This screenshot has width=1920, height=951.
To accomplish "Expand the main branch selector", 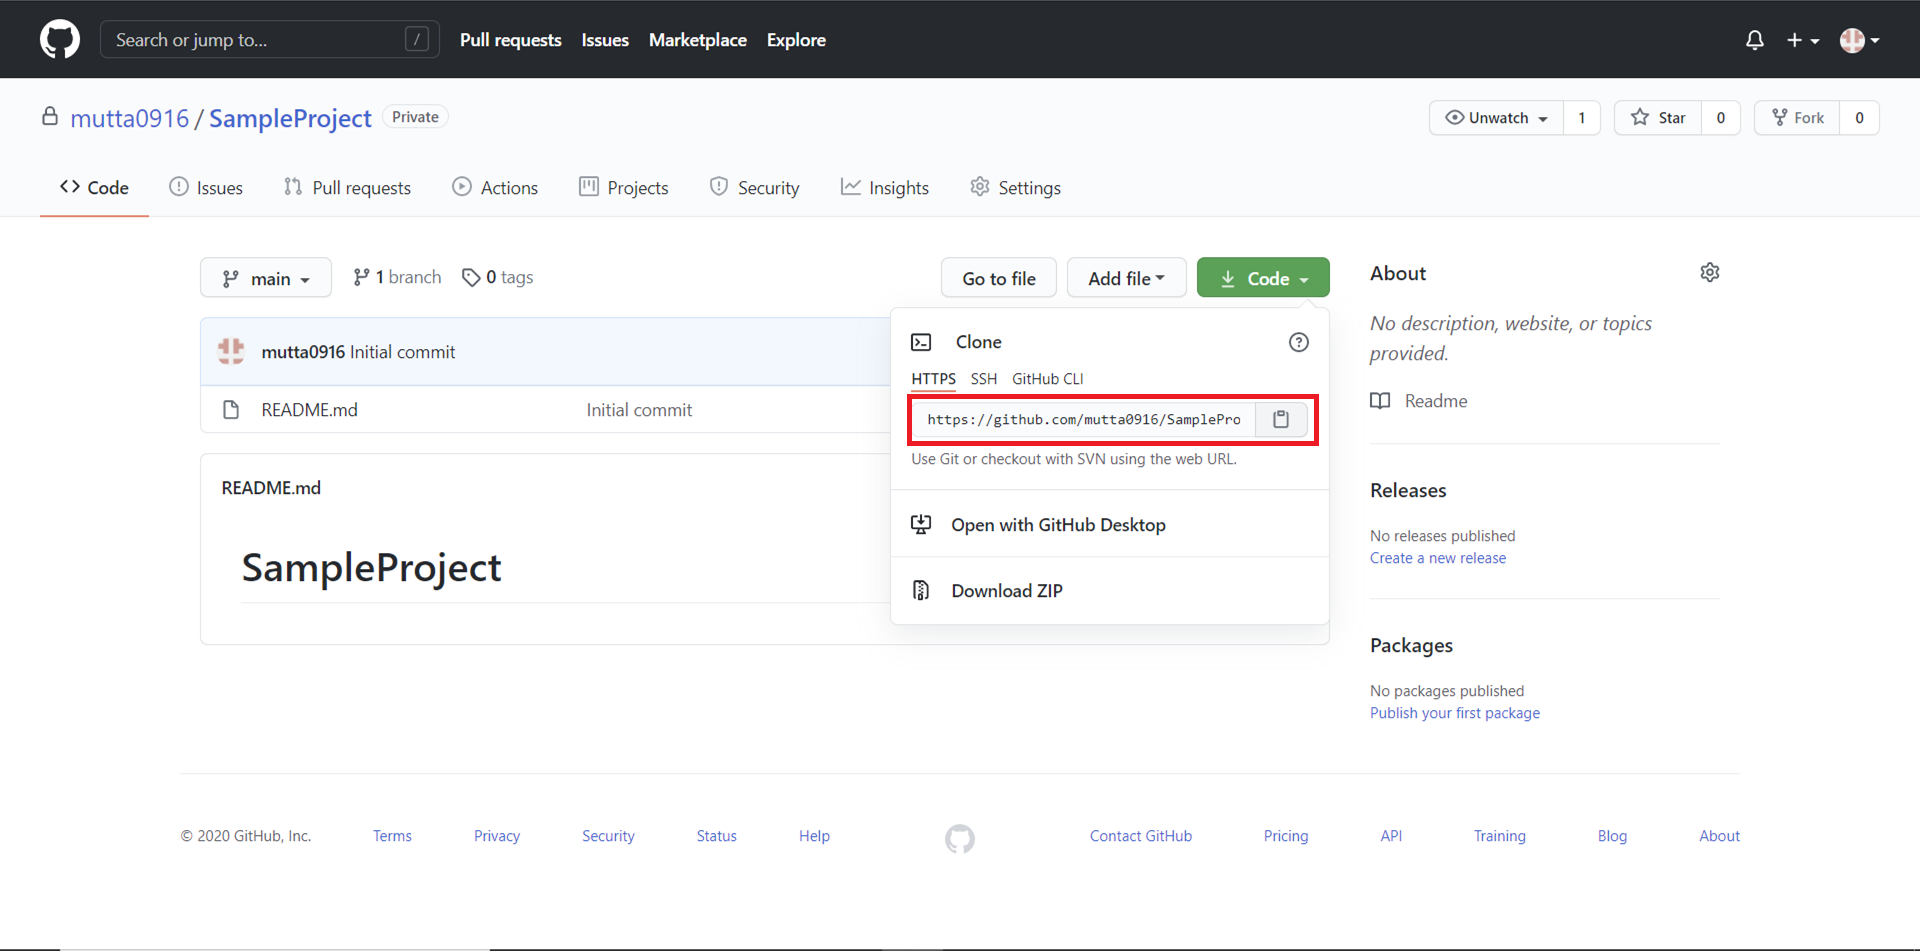I will 266,278.
